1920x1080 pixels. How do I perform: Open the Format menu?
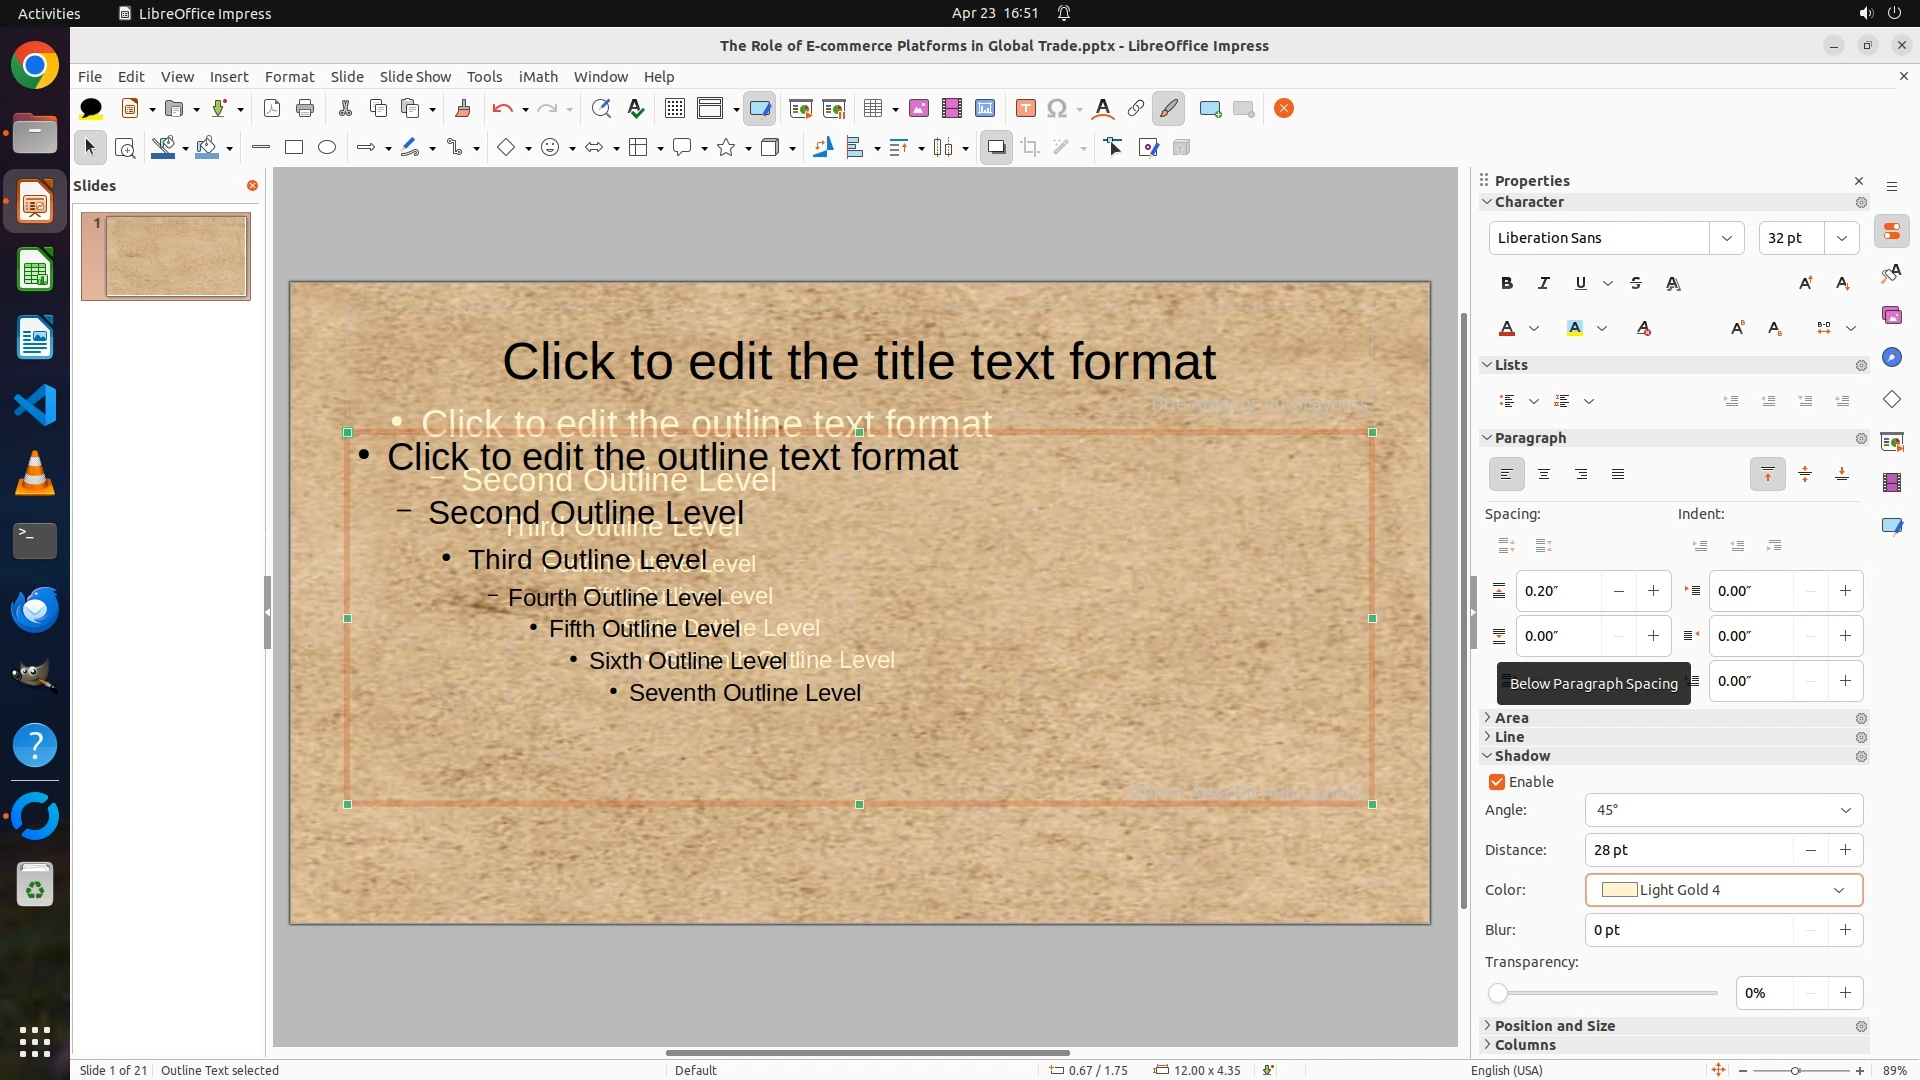(x=289, y=77)
